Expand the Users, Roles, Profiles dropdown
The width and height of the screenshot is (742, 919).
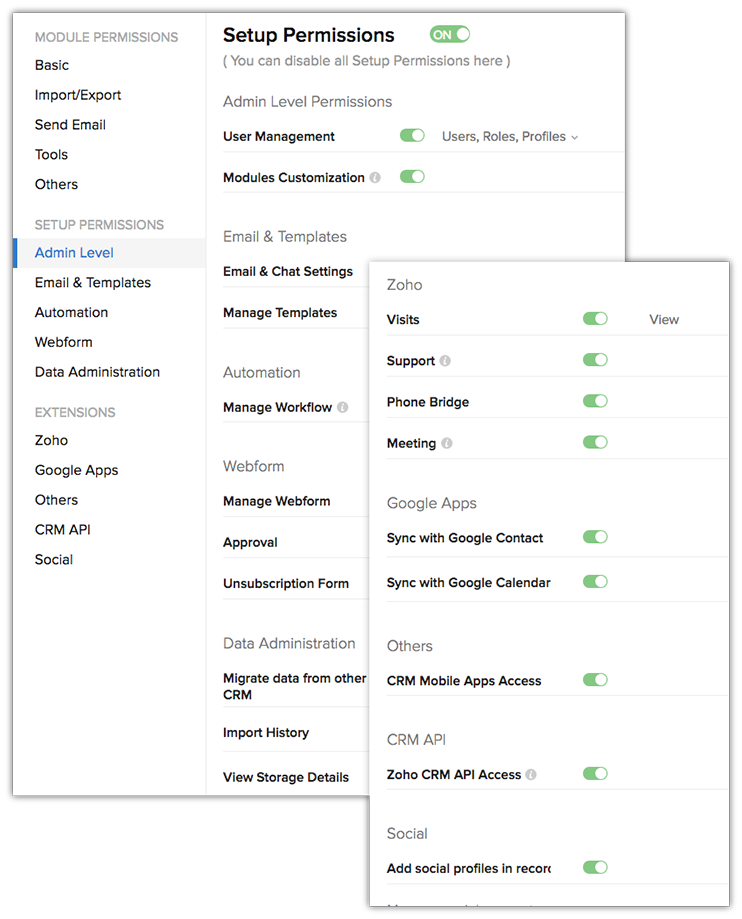pos(510,136)
